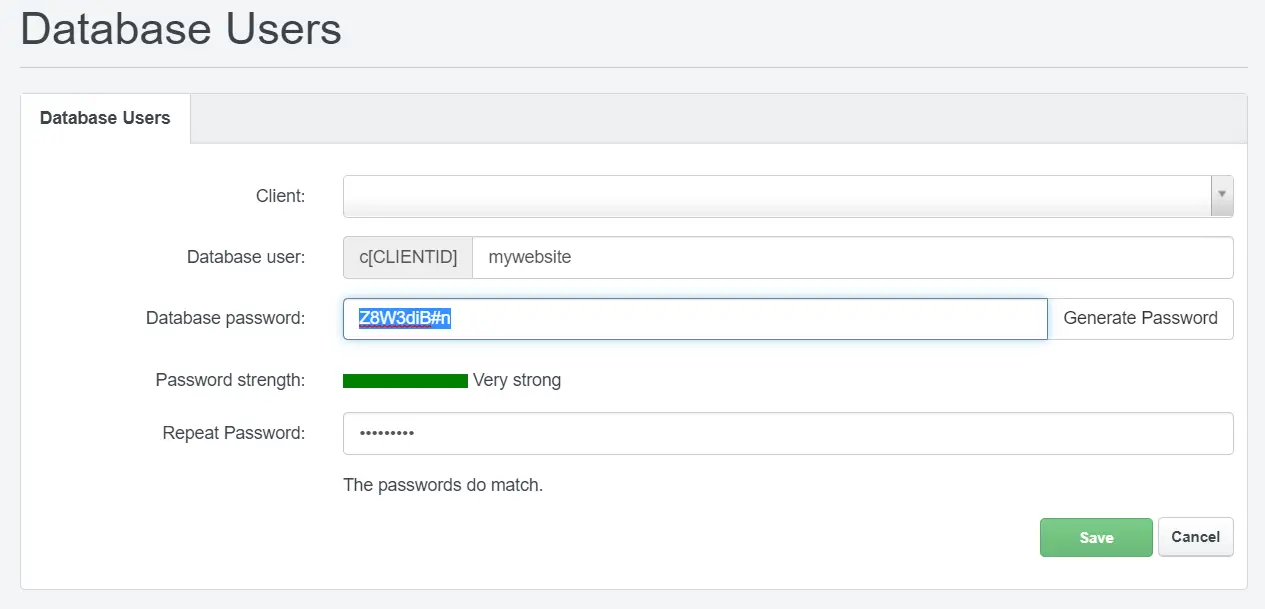The image size is (1265, 609).
Task: Cancel the database user form
Action: point(1195,537)
